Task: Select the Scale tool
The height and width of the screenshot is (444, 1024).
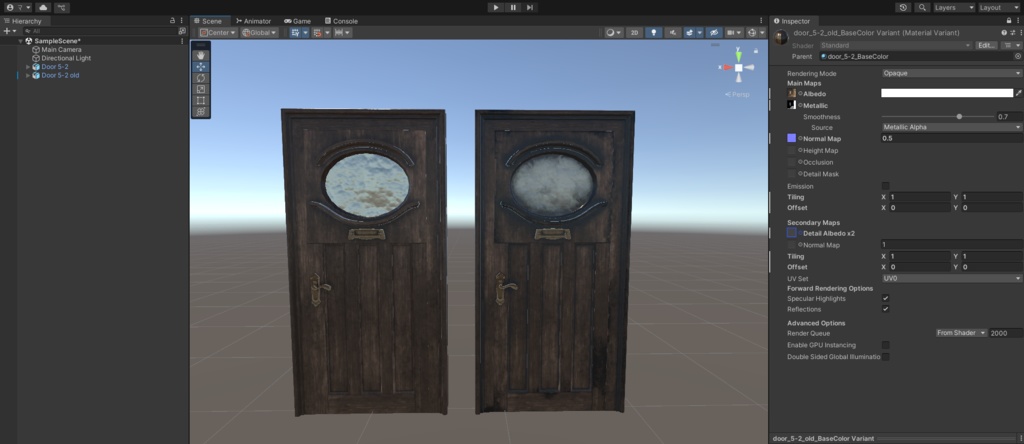Action: (200, 89)
